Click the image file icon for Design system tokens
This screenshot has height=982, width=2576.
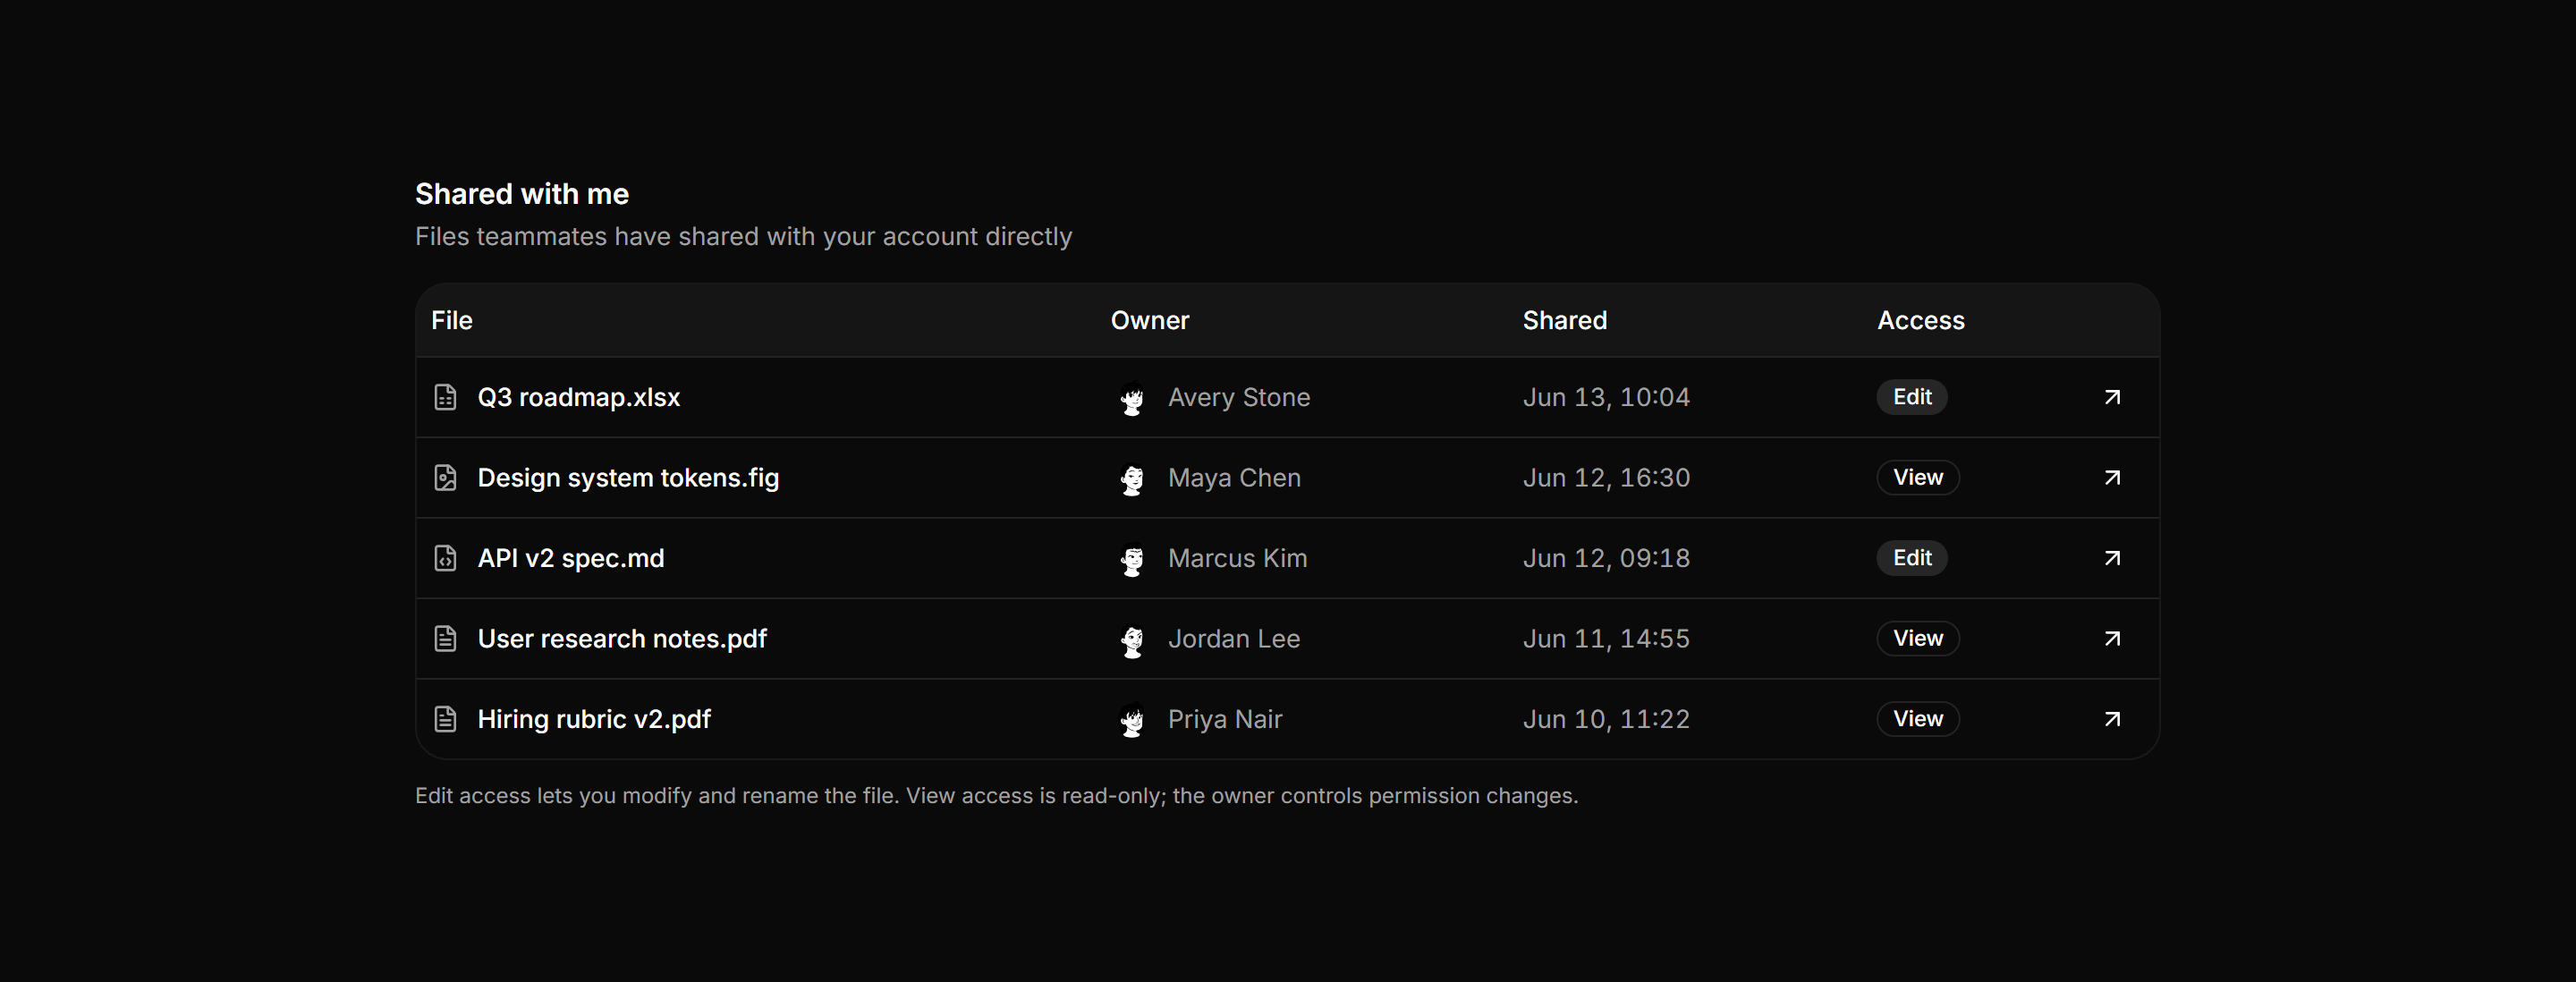[x=445, y=478]
